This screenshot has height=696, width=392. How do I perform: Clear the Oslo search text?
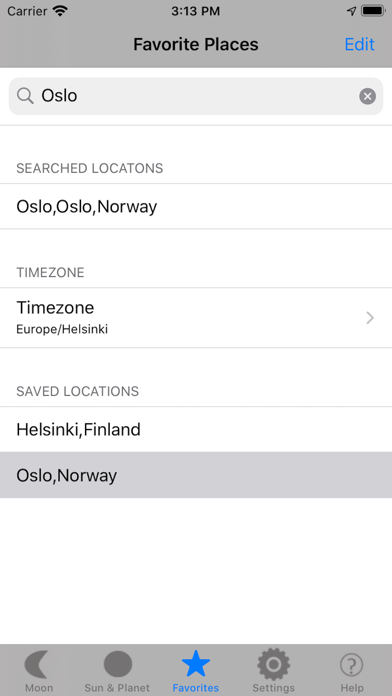pyautogui.click(x=368, y=96)
